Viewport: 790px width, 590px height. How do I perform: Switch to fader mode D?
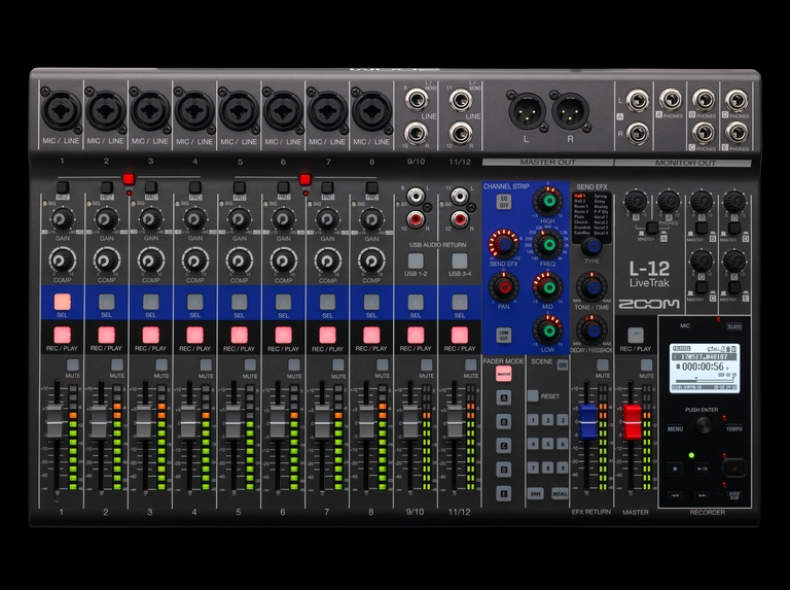coord(503,470)
